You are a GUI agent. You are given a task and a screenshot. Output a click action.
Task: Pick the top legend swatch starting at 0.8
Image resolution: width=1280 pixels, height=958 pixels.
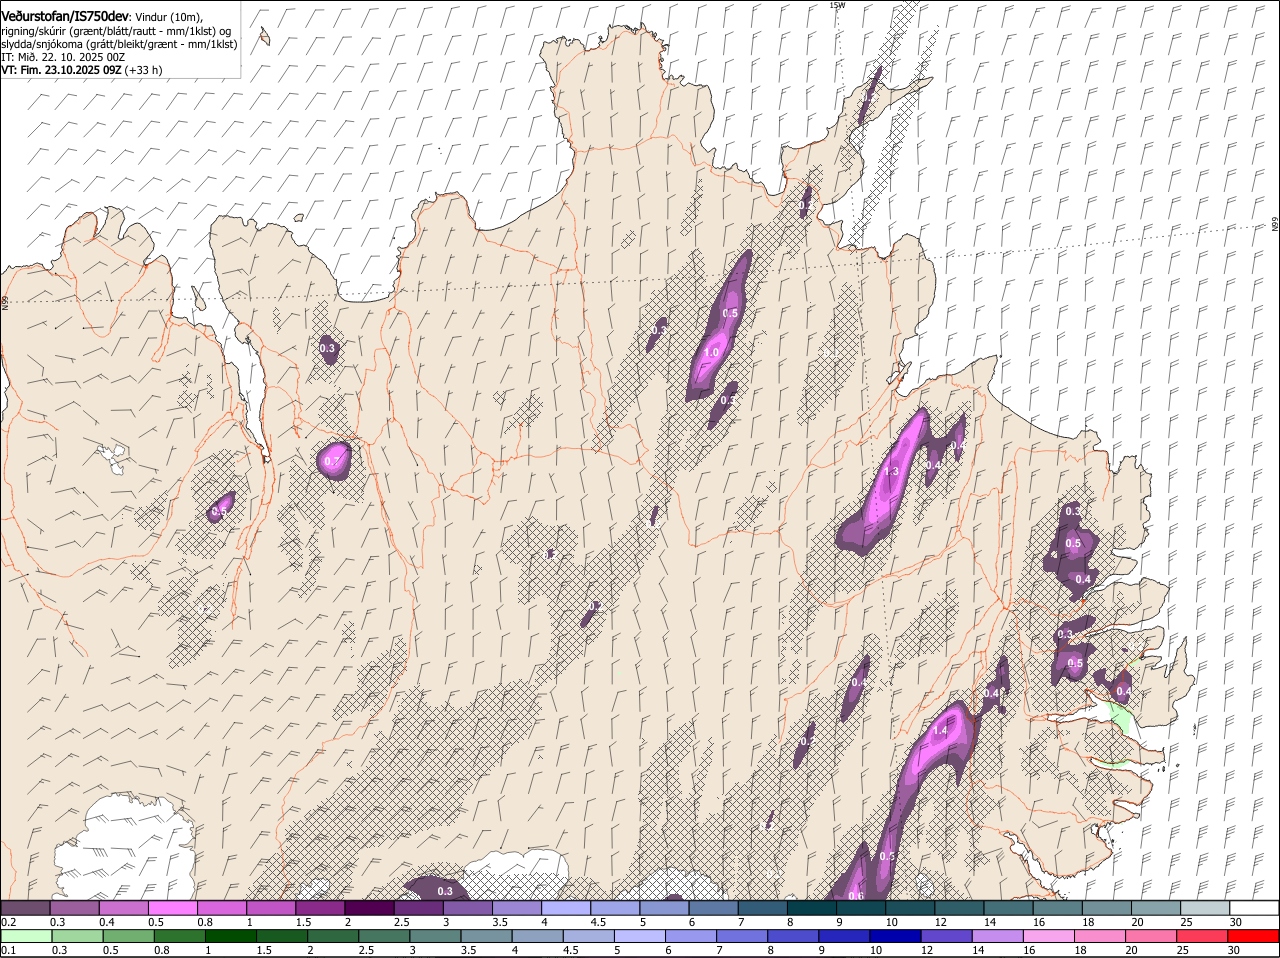pyautogui.click(x=222, y=907)
